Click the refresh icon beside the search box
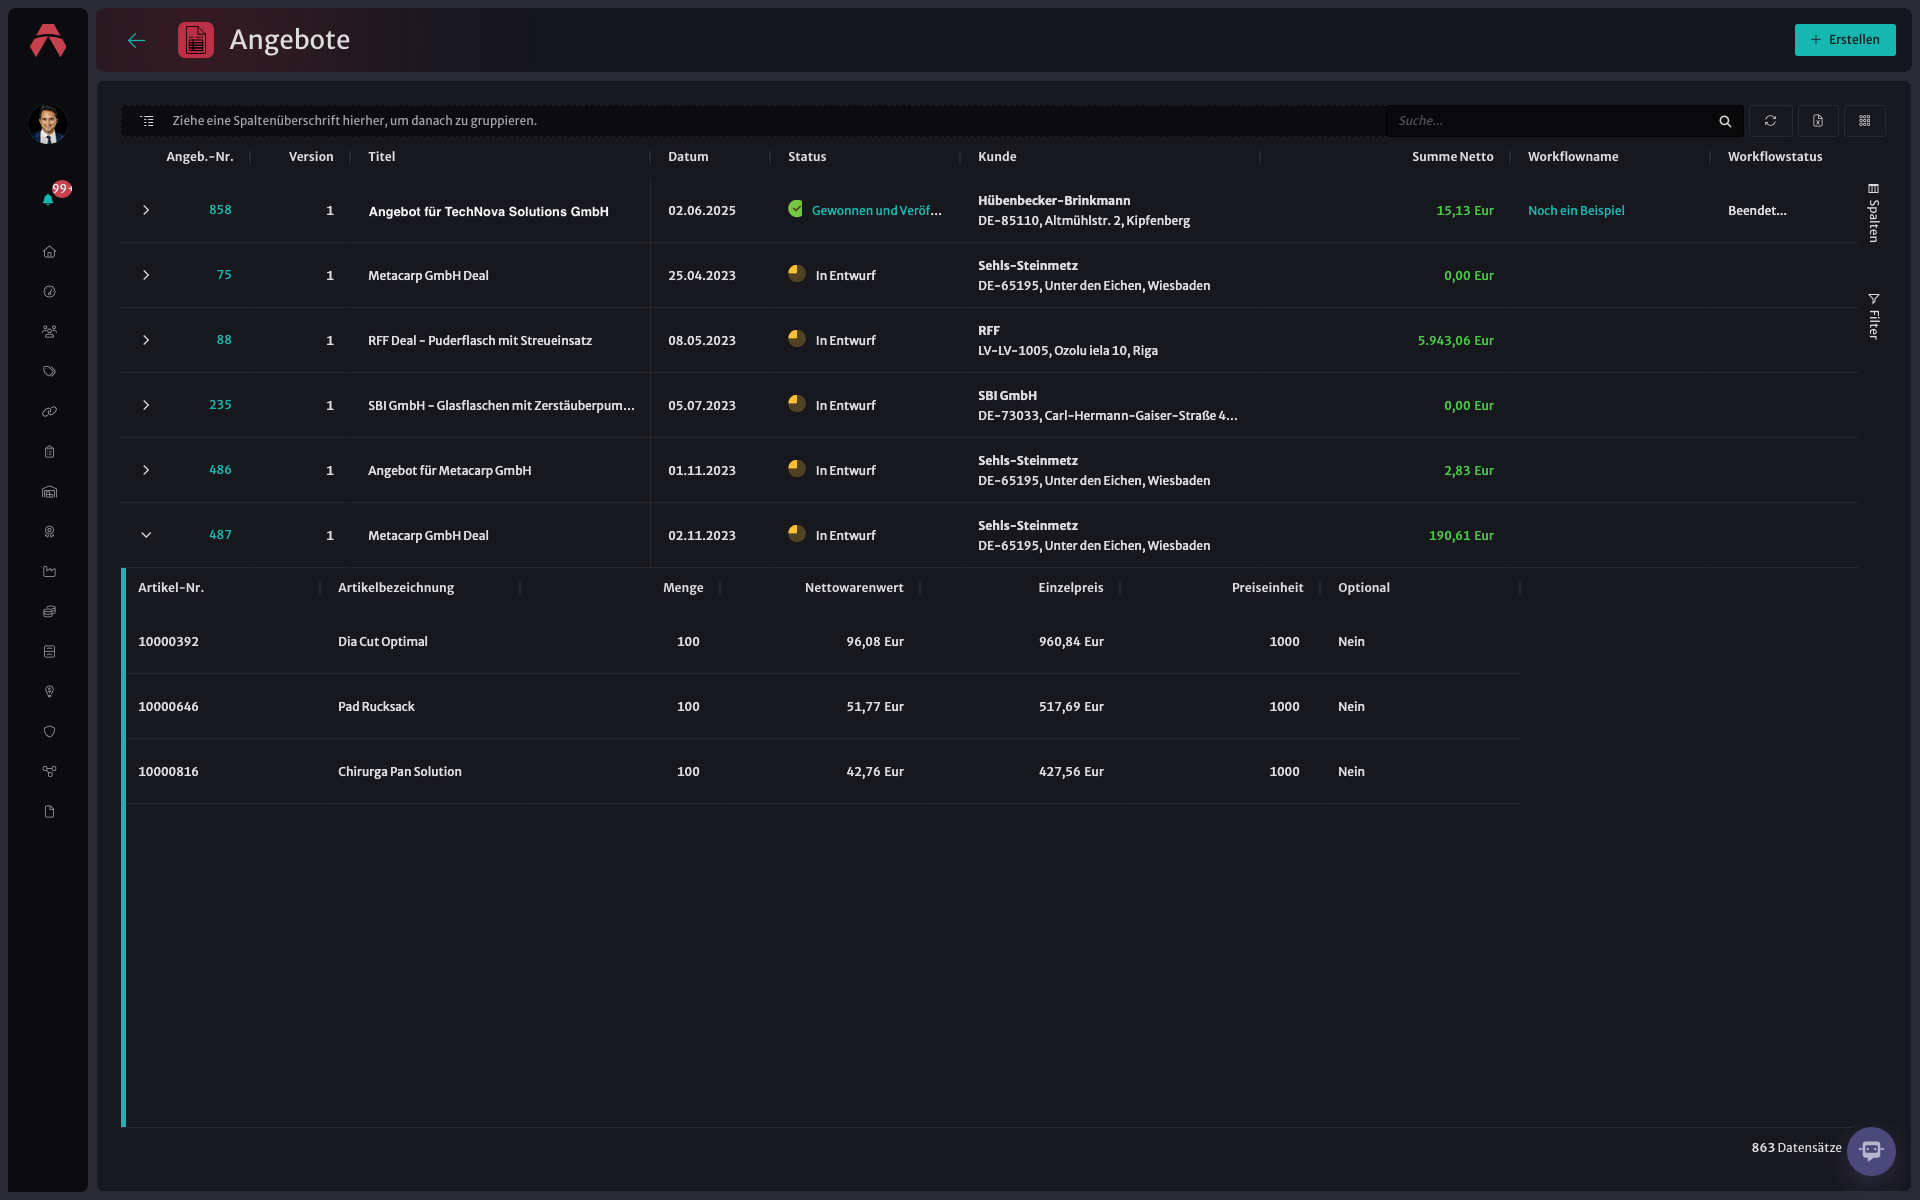Image resolution: width=1920 pixels, height=1200 pixels. (x=1770, y=121)
